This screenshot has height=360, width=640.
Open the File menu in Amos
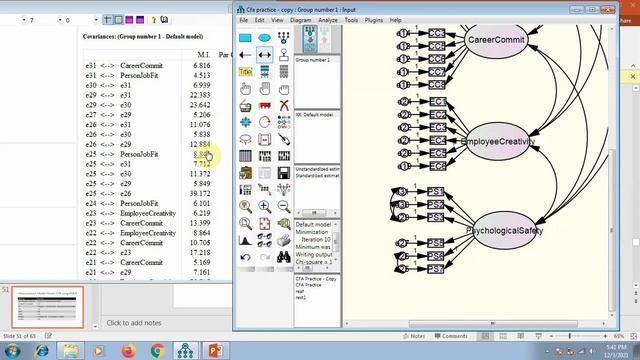[244, 20]
